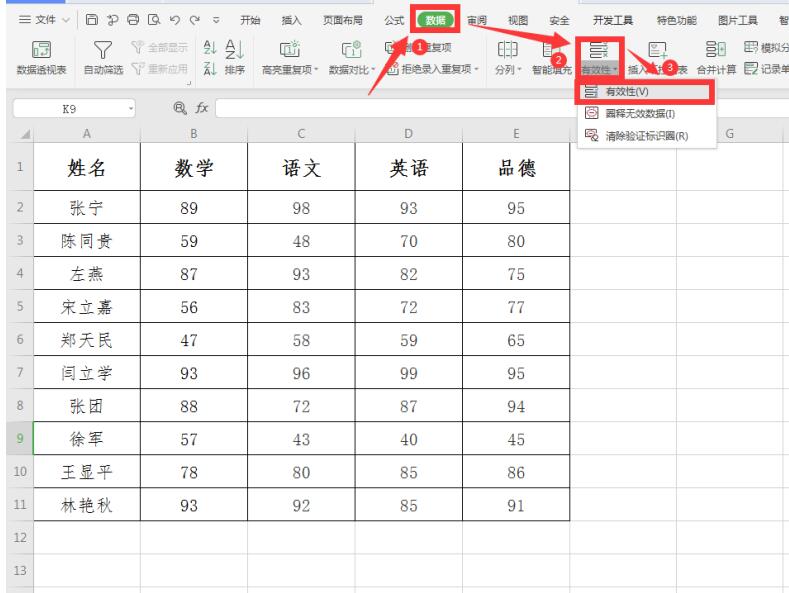
Task: Open the 排序 custom sort dialog
Action: coord(234,57)
